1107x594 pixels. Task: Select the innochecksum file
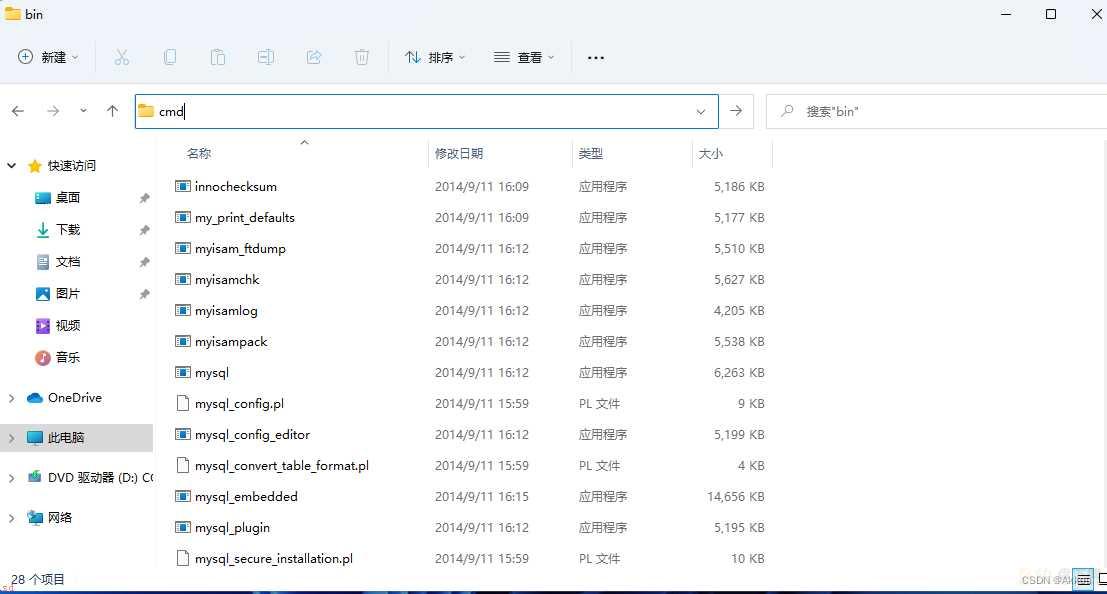pyautogui.click(x=236, y=186)
